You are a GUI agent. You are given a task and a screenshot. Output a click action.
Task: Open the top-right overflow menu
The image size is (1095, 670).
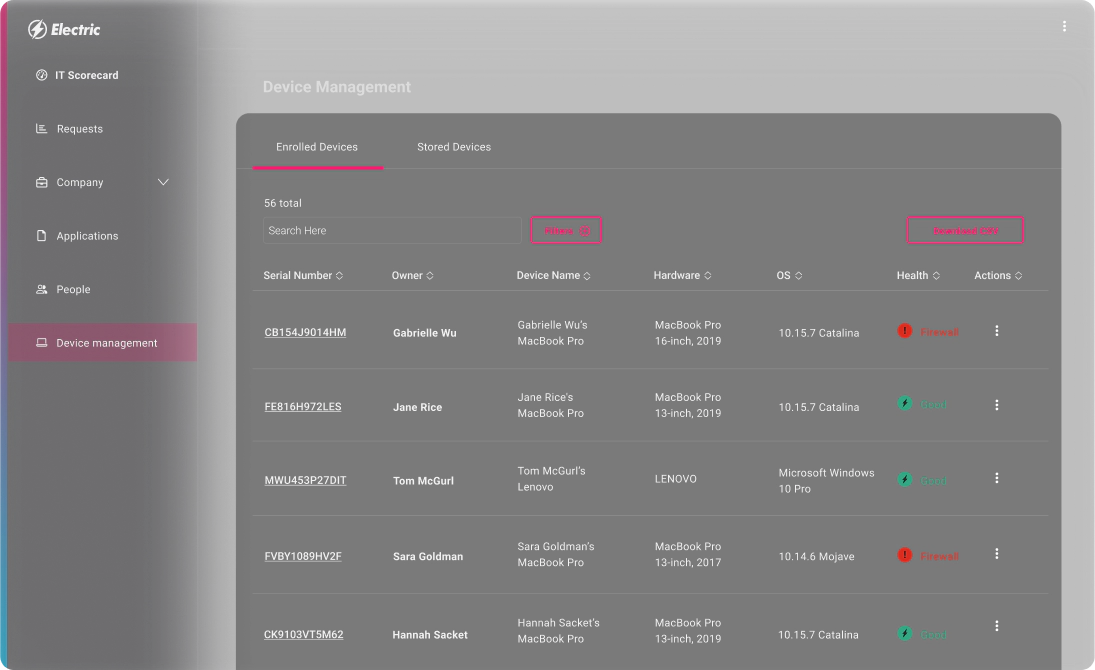(1064, 26)
